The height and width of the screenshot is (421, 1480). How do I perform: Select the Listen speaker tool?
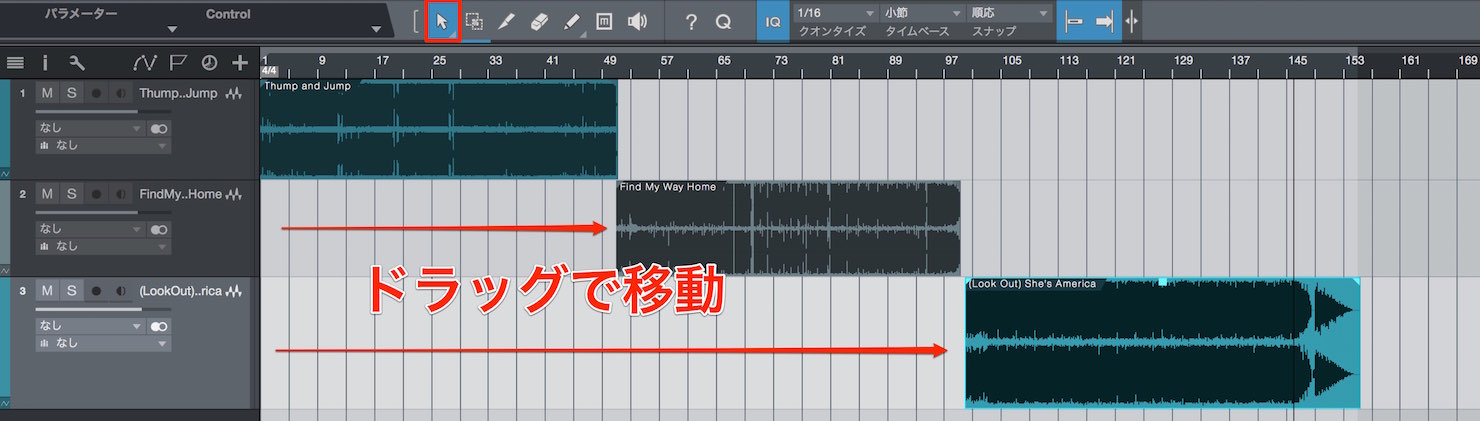click(x=636, y=22)
